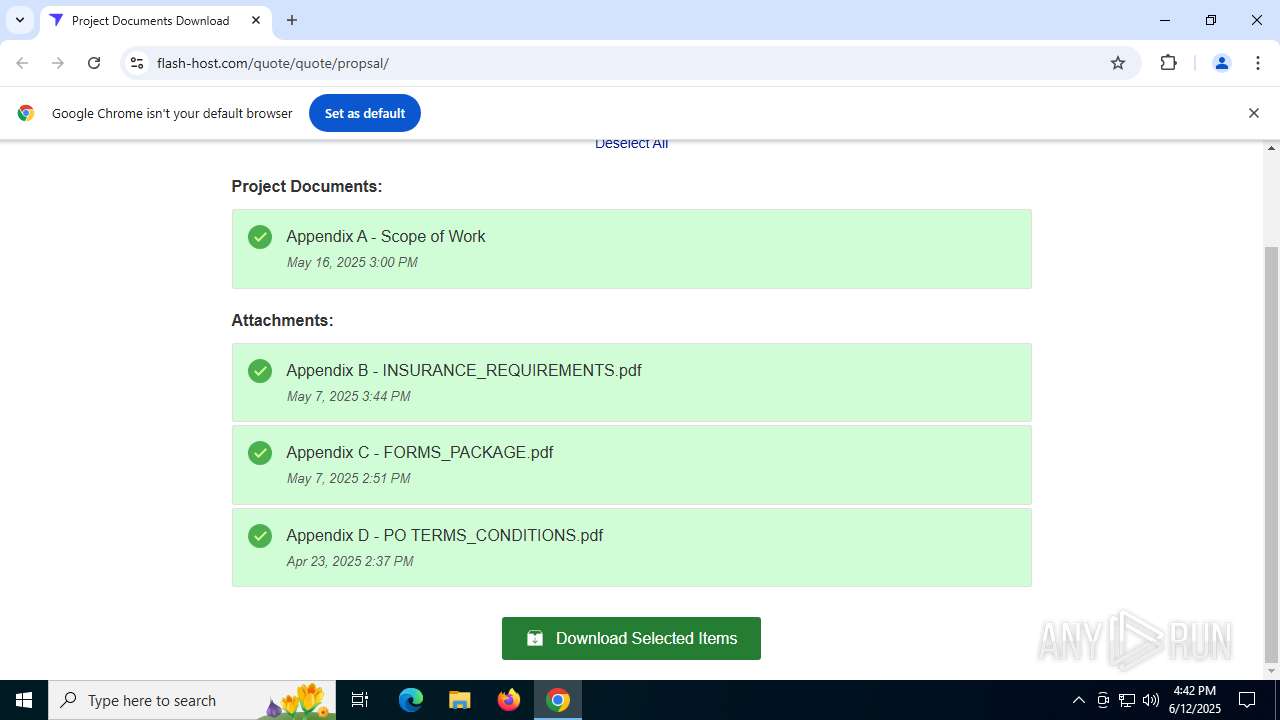Open the notification center icon
This screenshot has width=1280, height=720.
click(1247, 700)
